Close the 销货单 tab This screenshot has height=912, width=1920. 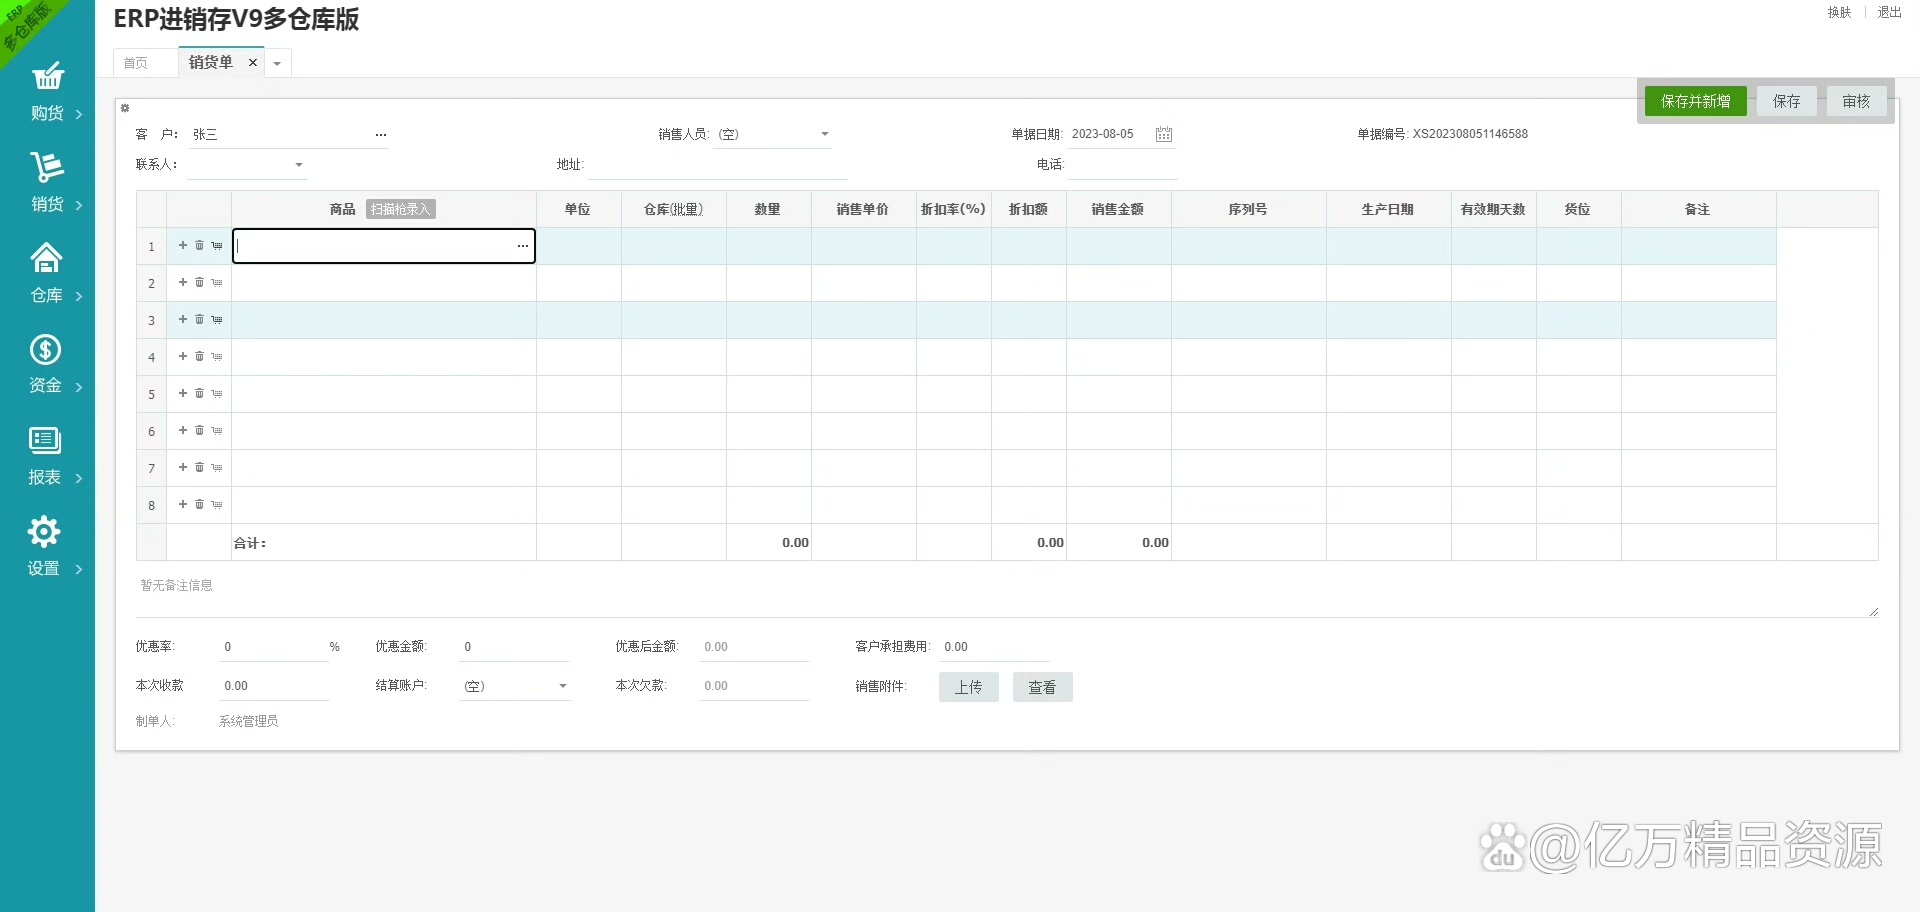(x=253, y=62)
